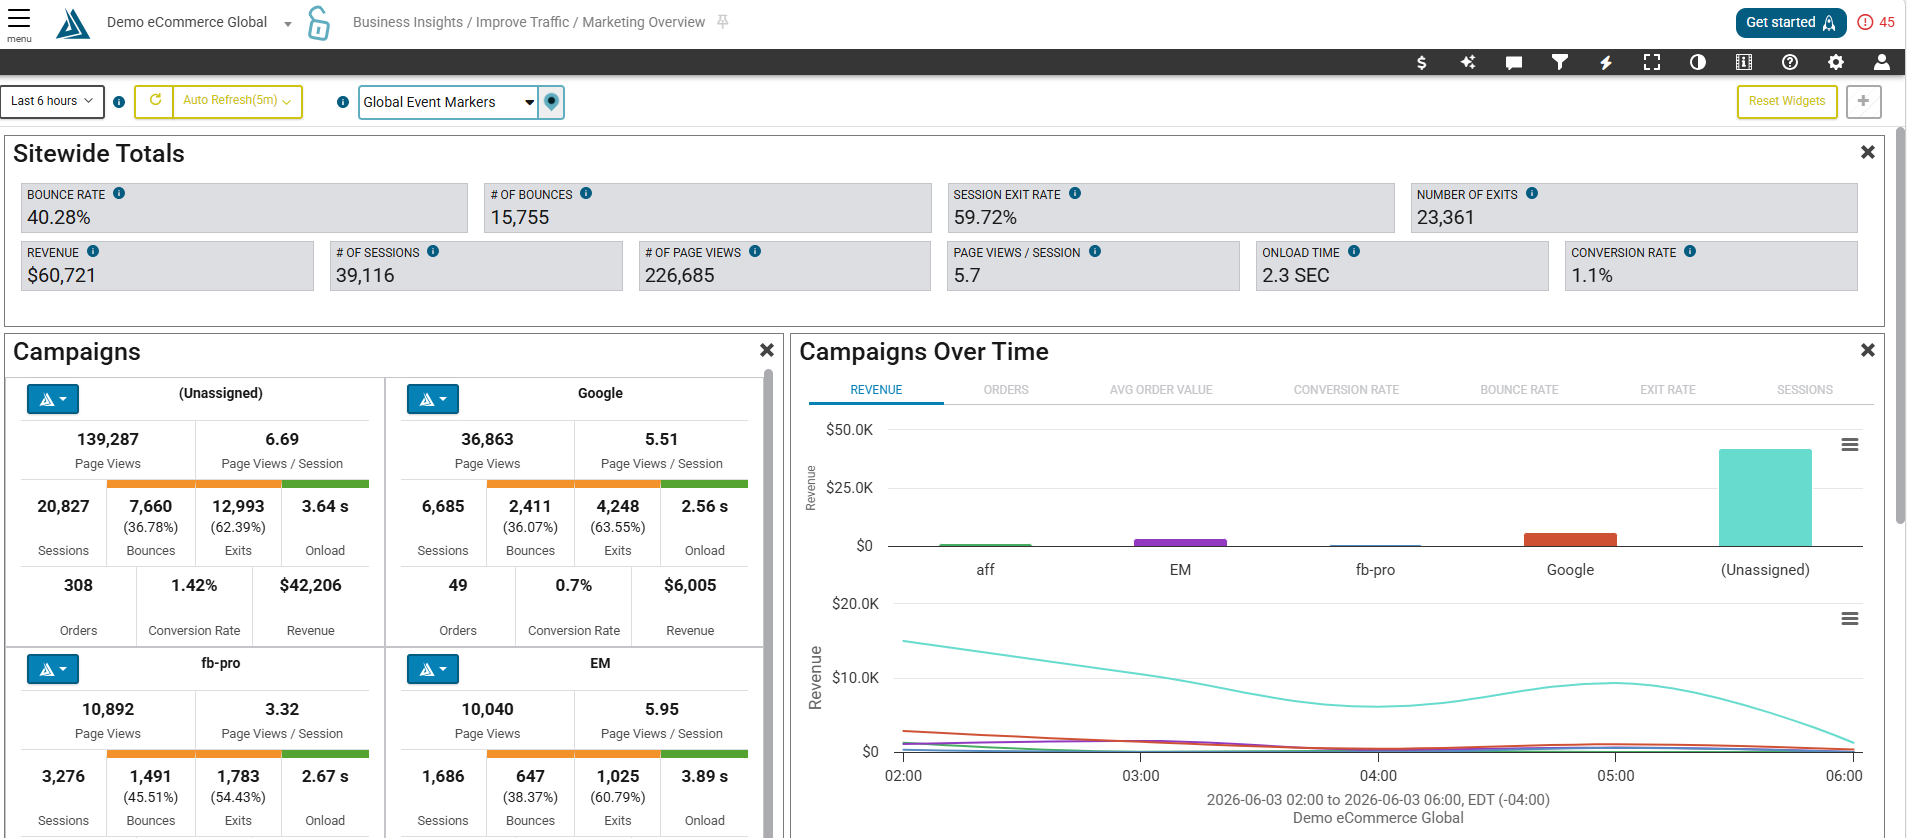Click the Reset Widgets button

(x=1787, y=101)
